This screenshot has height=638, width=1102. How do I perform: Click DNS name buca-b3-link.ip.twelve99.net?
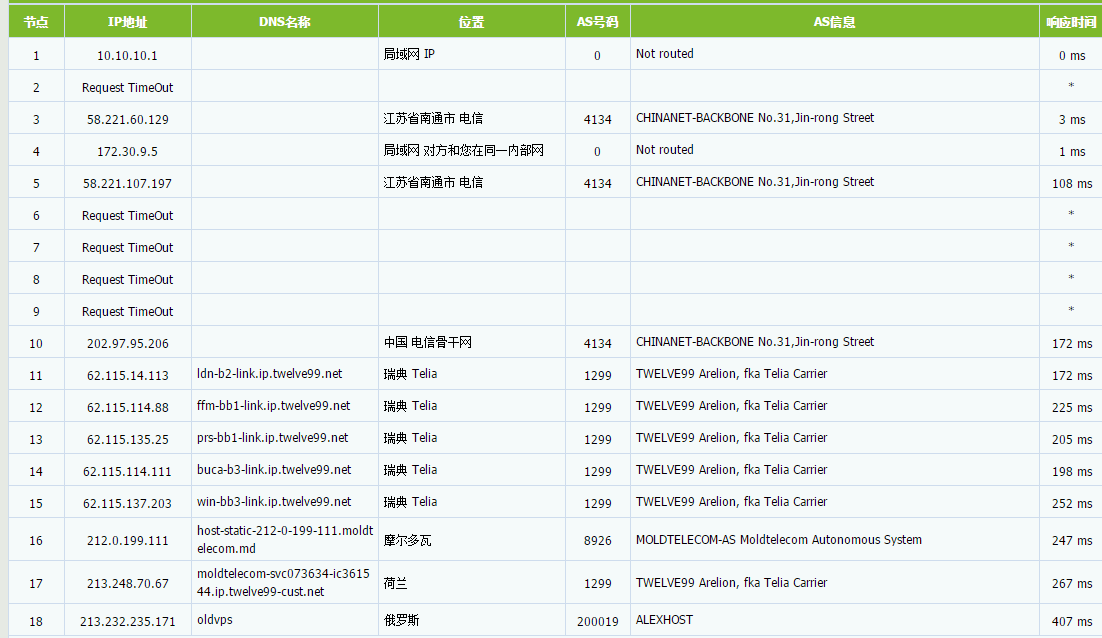274,470
